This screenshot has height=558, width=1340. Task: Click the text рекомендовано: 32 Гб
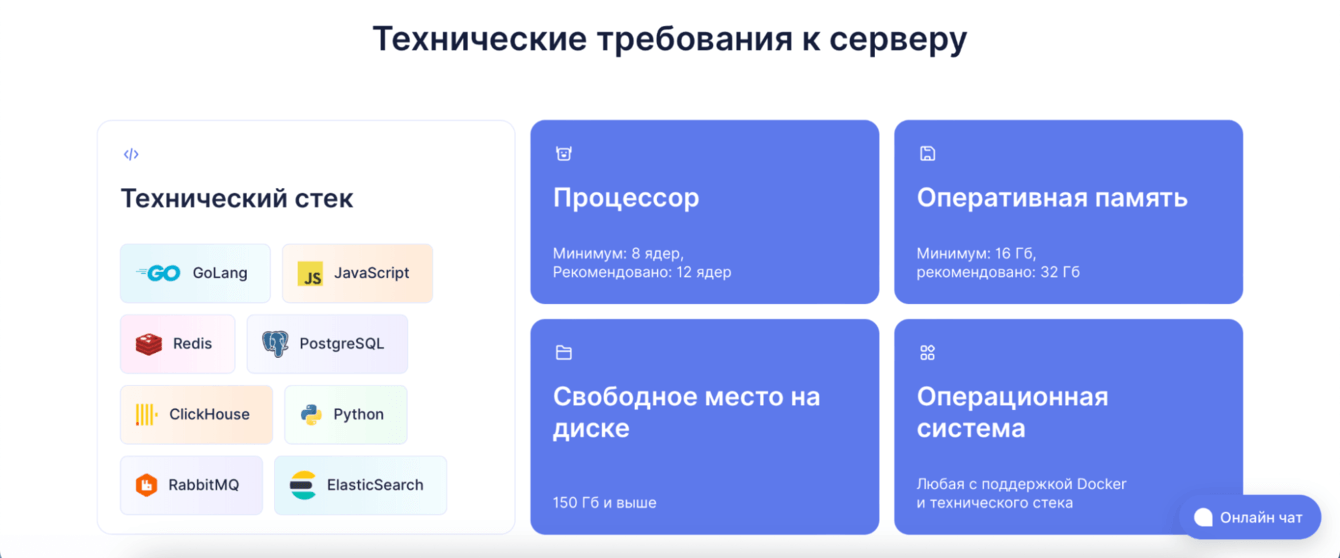[998, 272]
